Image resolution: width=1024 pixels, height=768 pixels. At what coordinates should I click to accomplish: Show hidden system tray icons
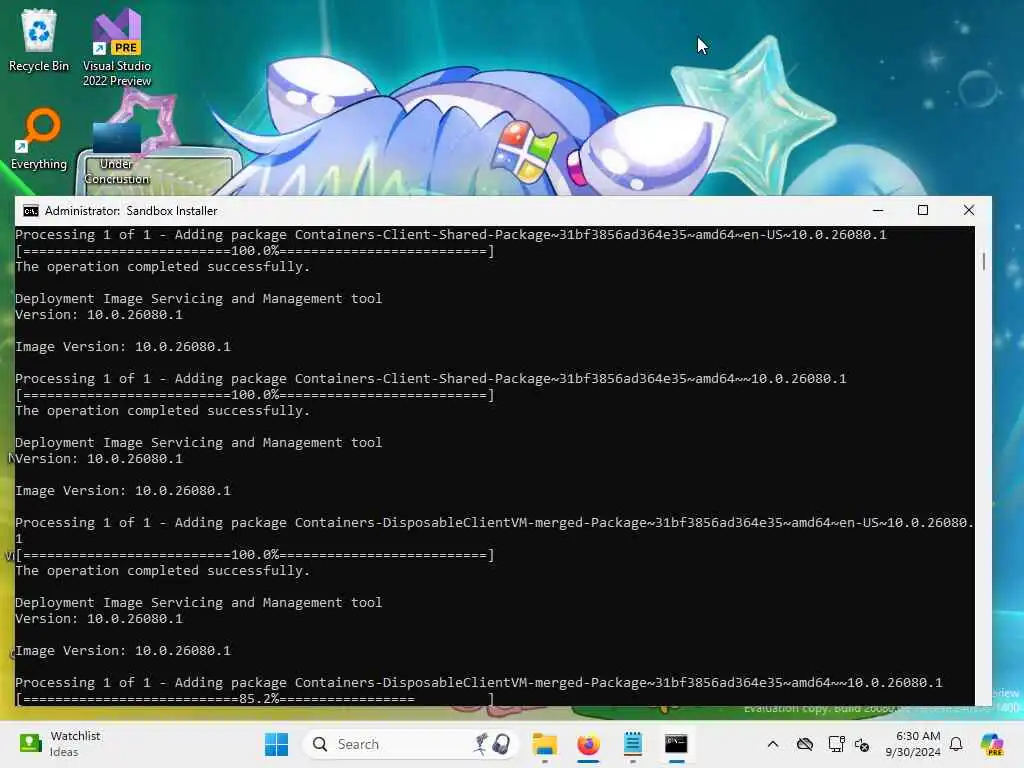[x=773, y=744]
